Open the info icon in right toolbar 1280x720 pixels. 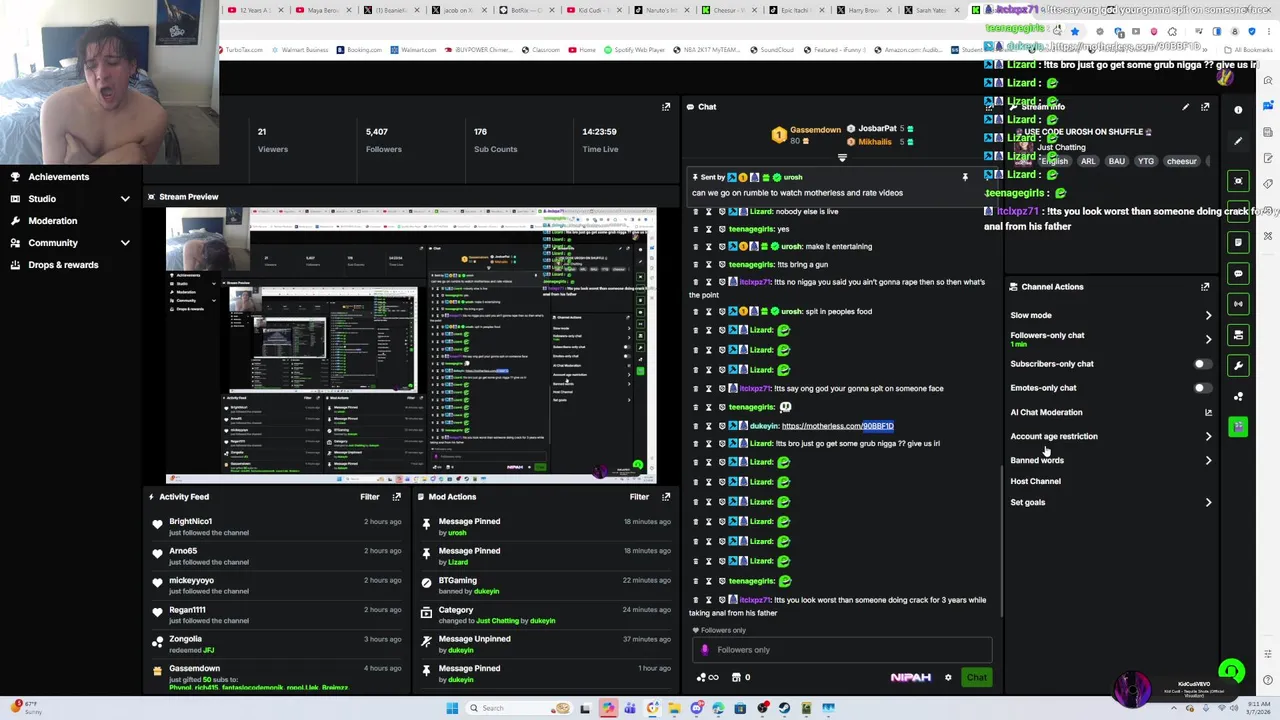click(x=1238, y=110)
